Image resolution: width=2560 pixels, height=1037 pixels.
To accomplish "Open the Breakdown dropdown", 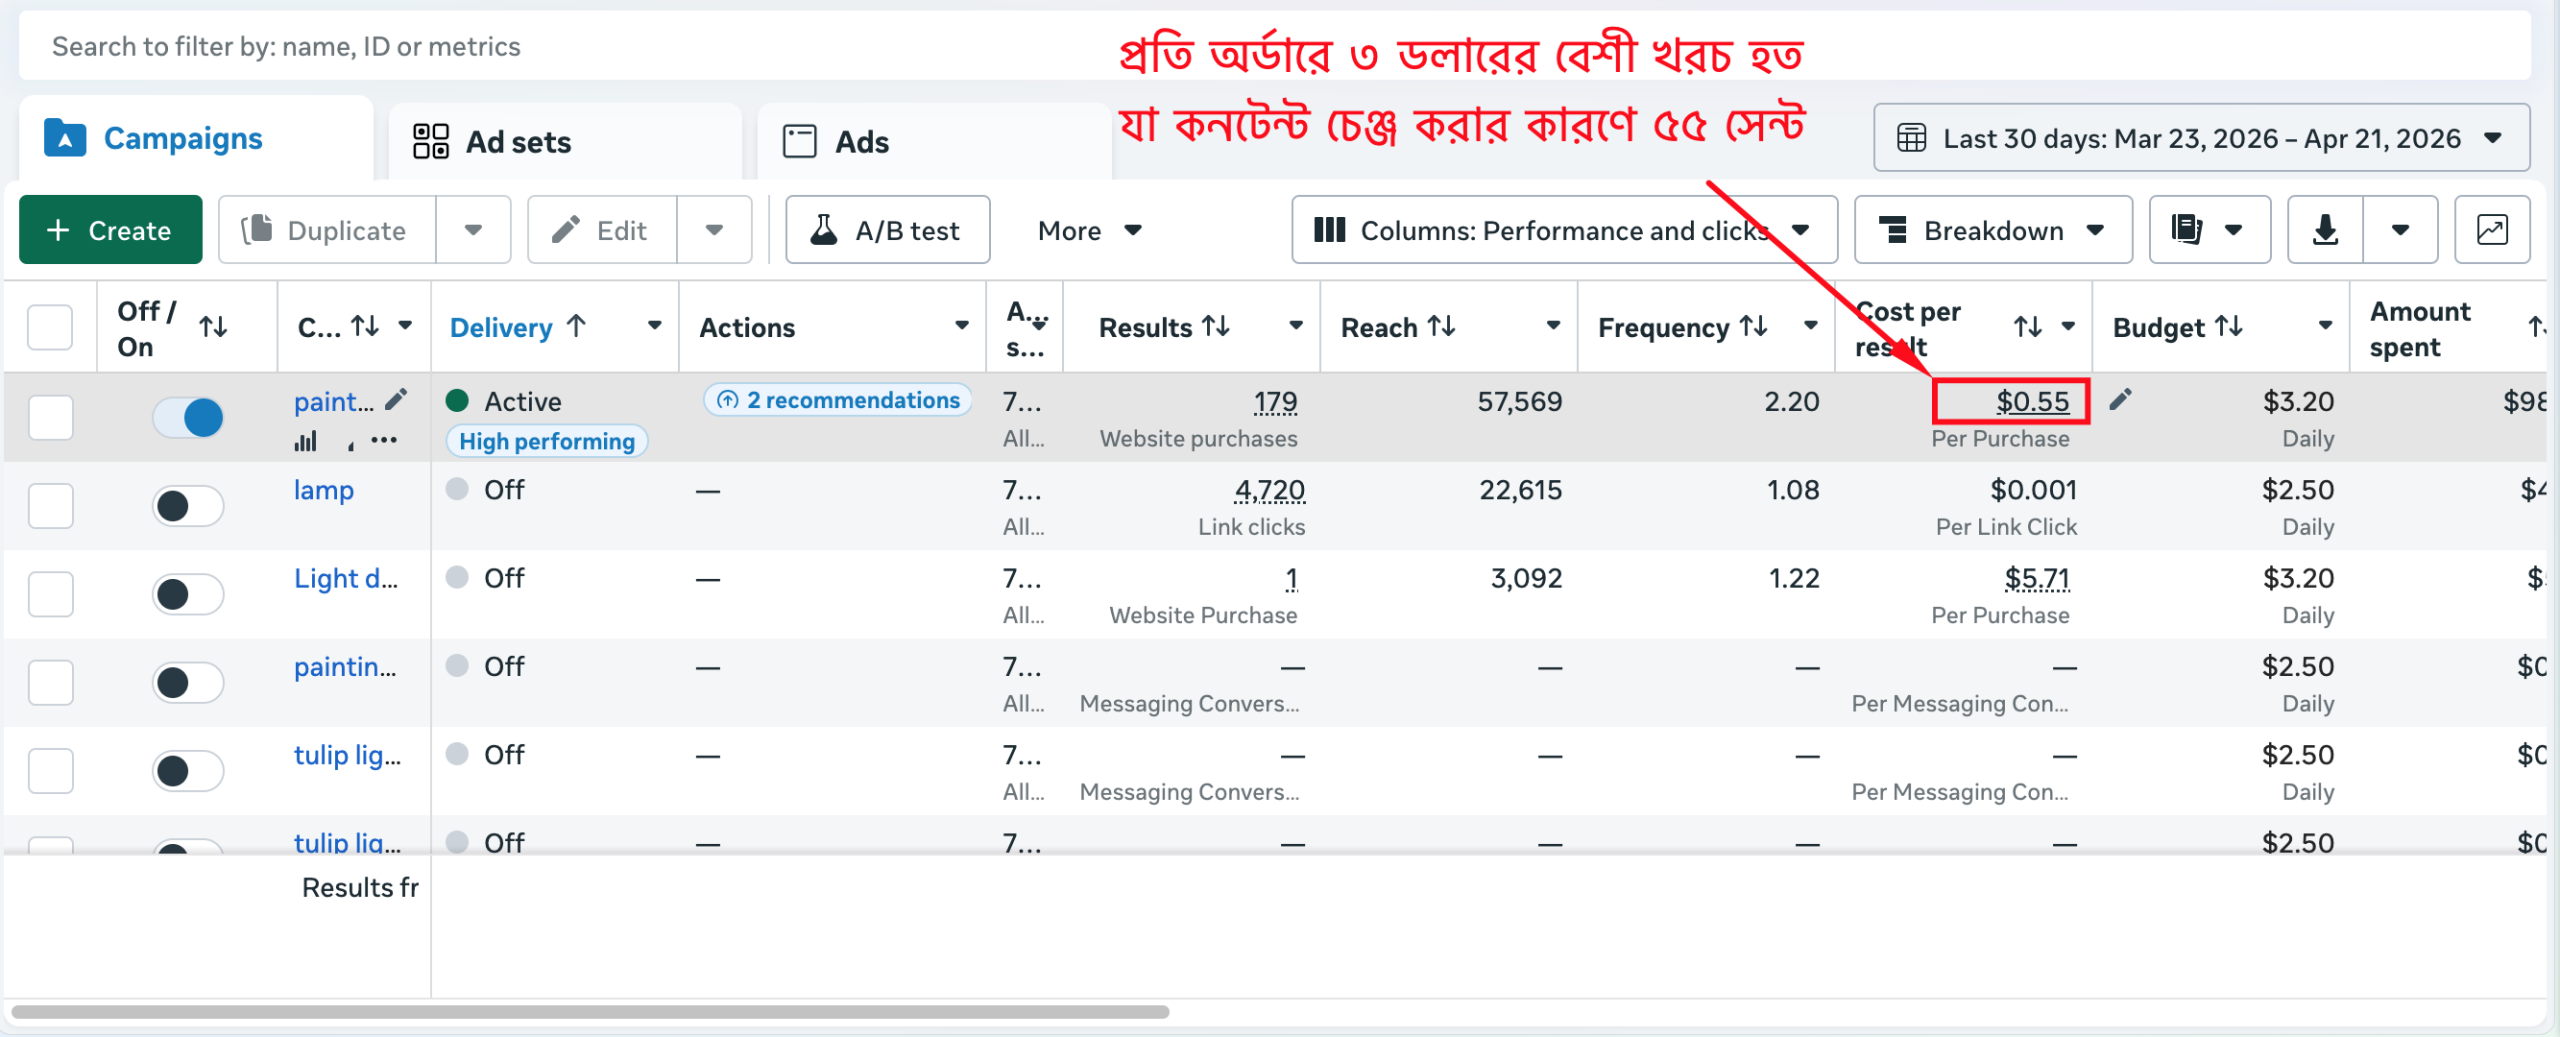I will click(x=1992, y=230).
